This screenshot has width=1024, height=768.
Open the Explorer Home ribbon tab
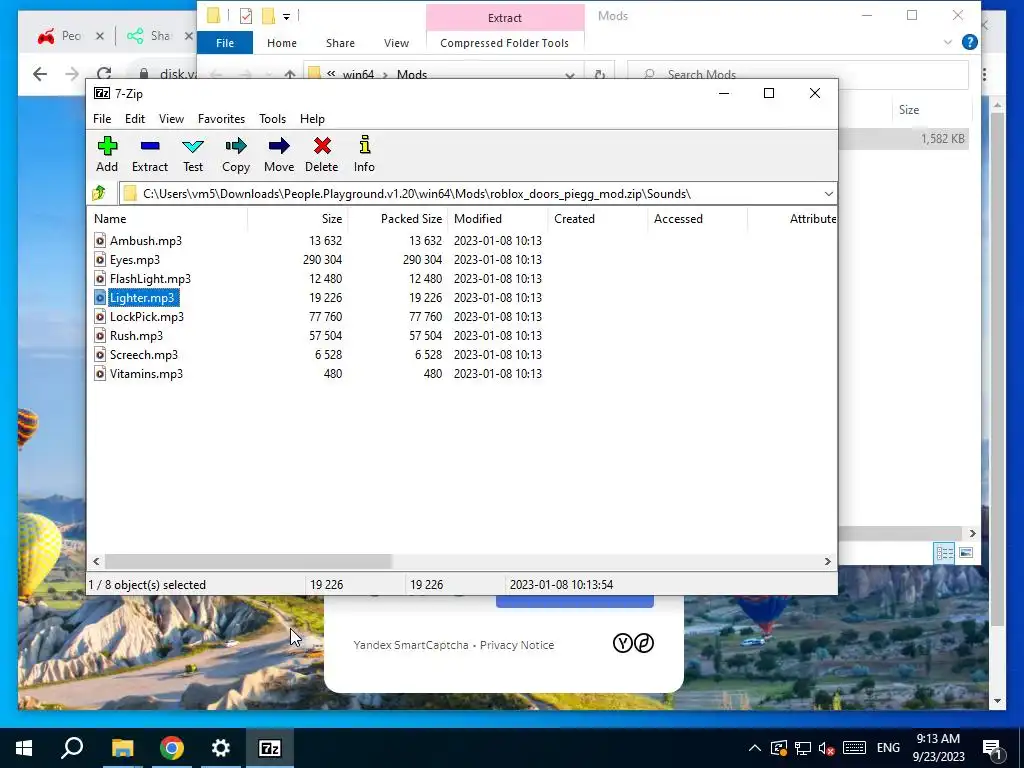(x=281, y=43)
